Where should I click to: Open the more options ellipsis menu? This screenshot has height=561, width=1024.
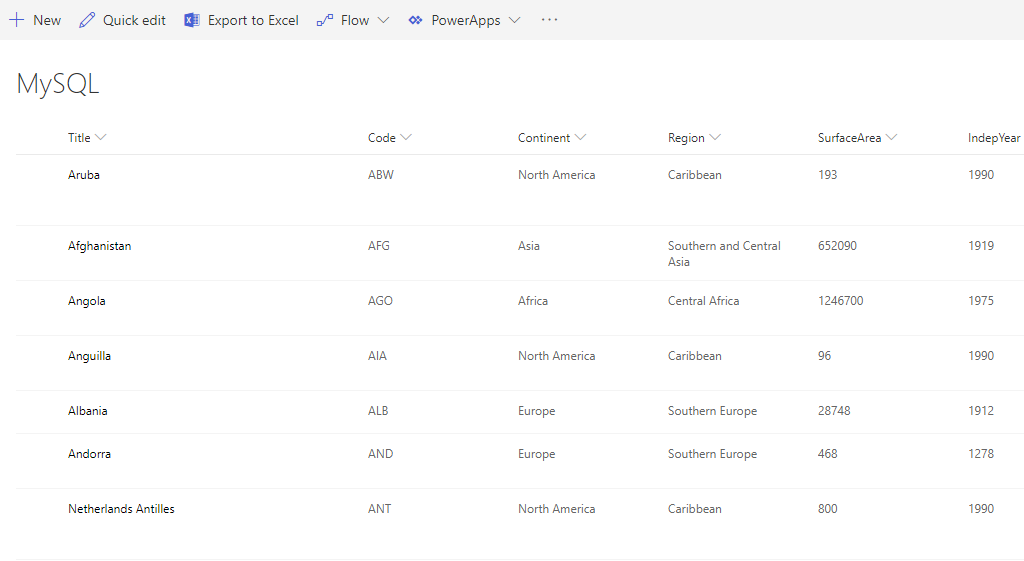tap(549, 20)
